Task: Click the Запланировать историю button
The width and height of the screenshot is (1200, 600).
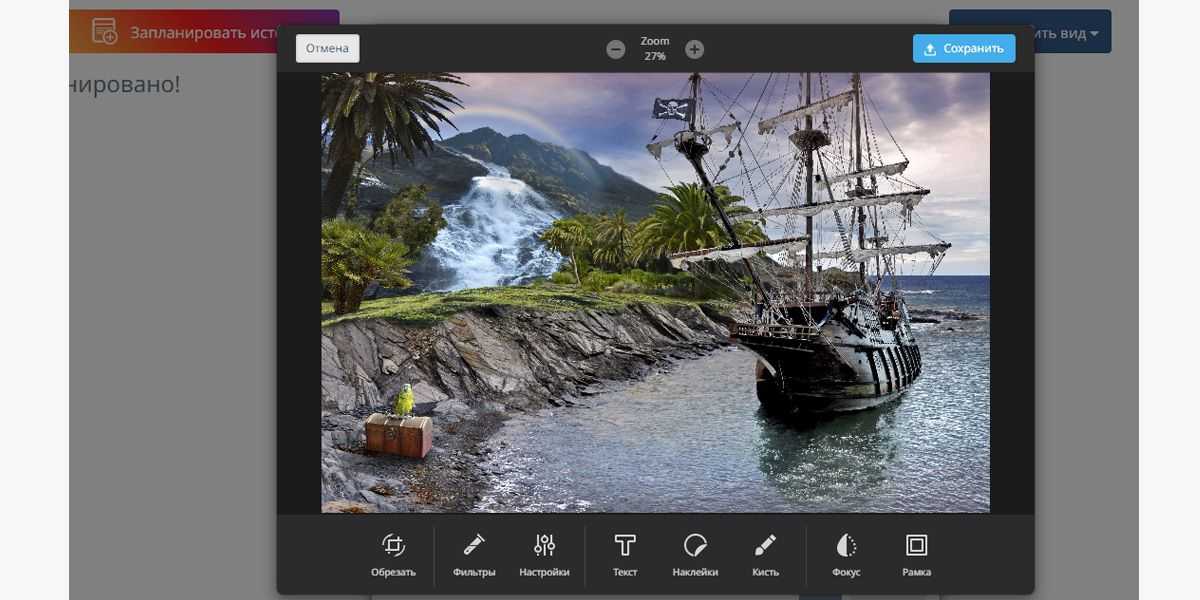Action: (x=200, y=31)
